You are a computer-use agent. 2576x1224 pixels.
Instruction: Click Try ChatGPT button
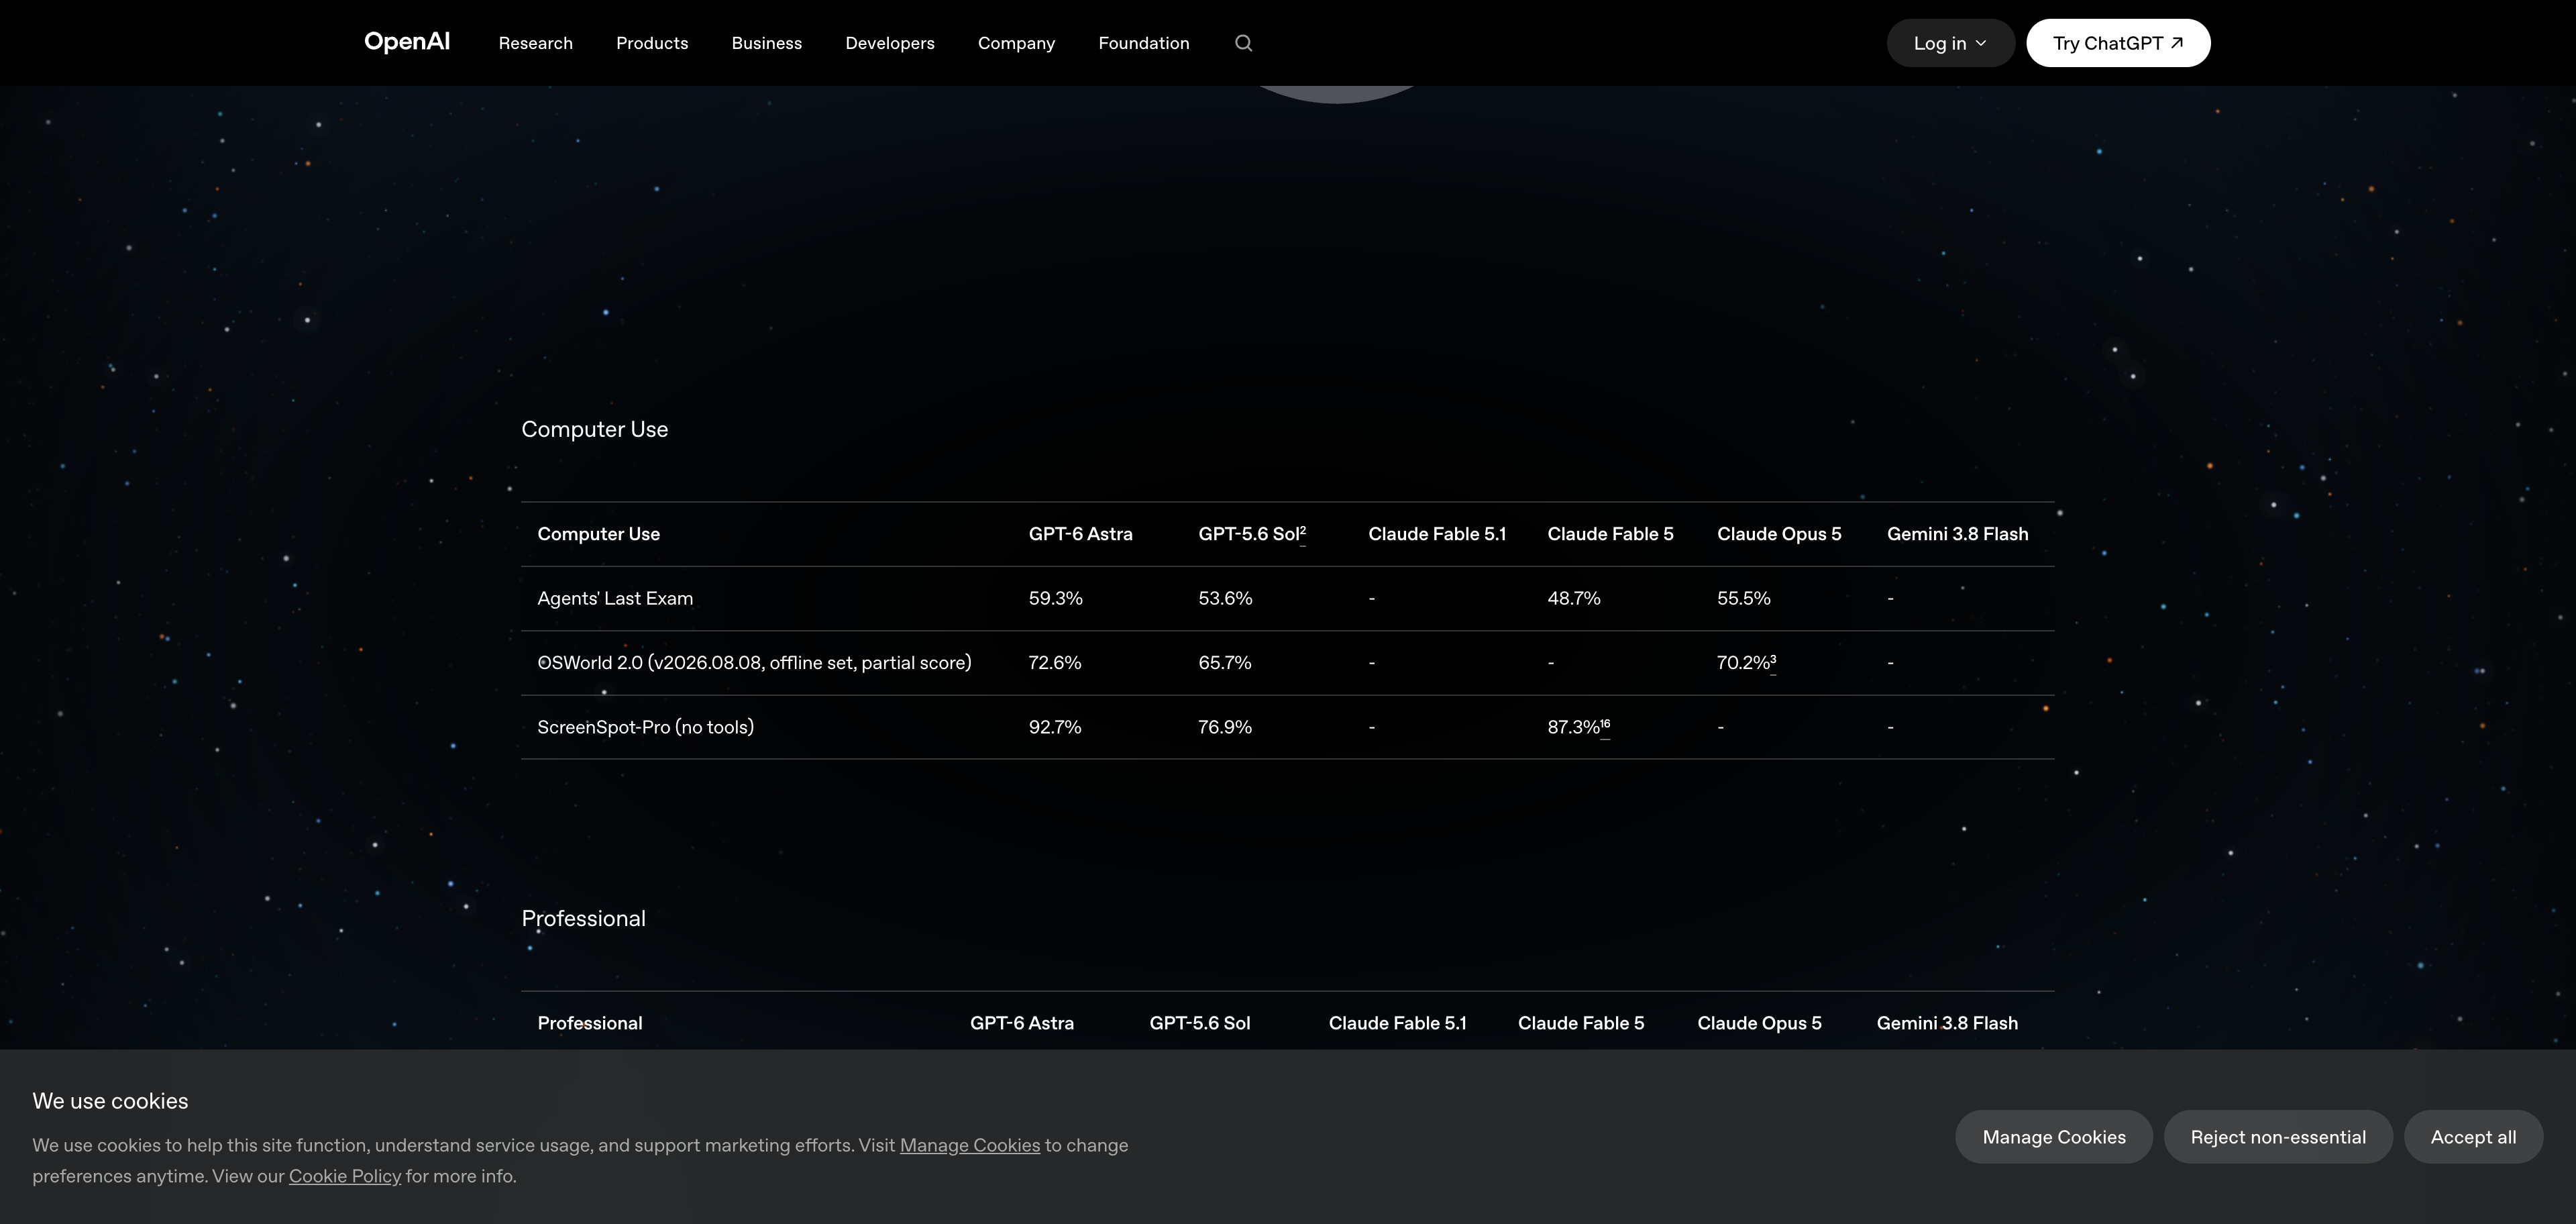pyautogui.click(x=2118, y=43)
